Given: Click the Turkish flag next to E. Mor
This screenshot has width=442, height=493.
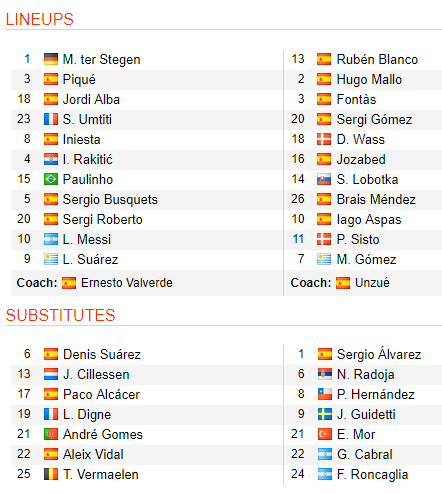Looking at the screenshot, I should pos(325,434).
